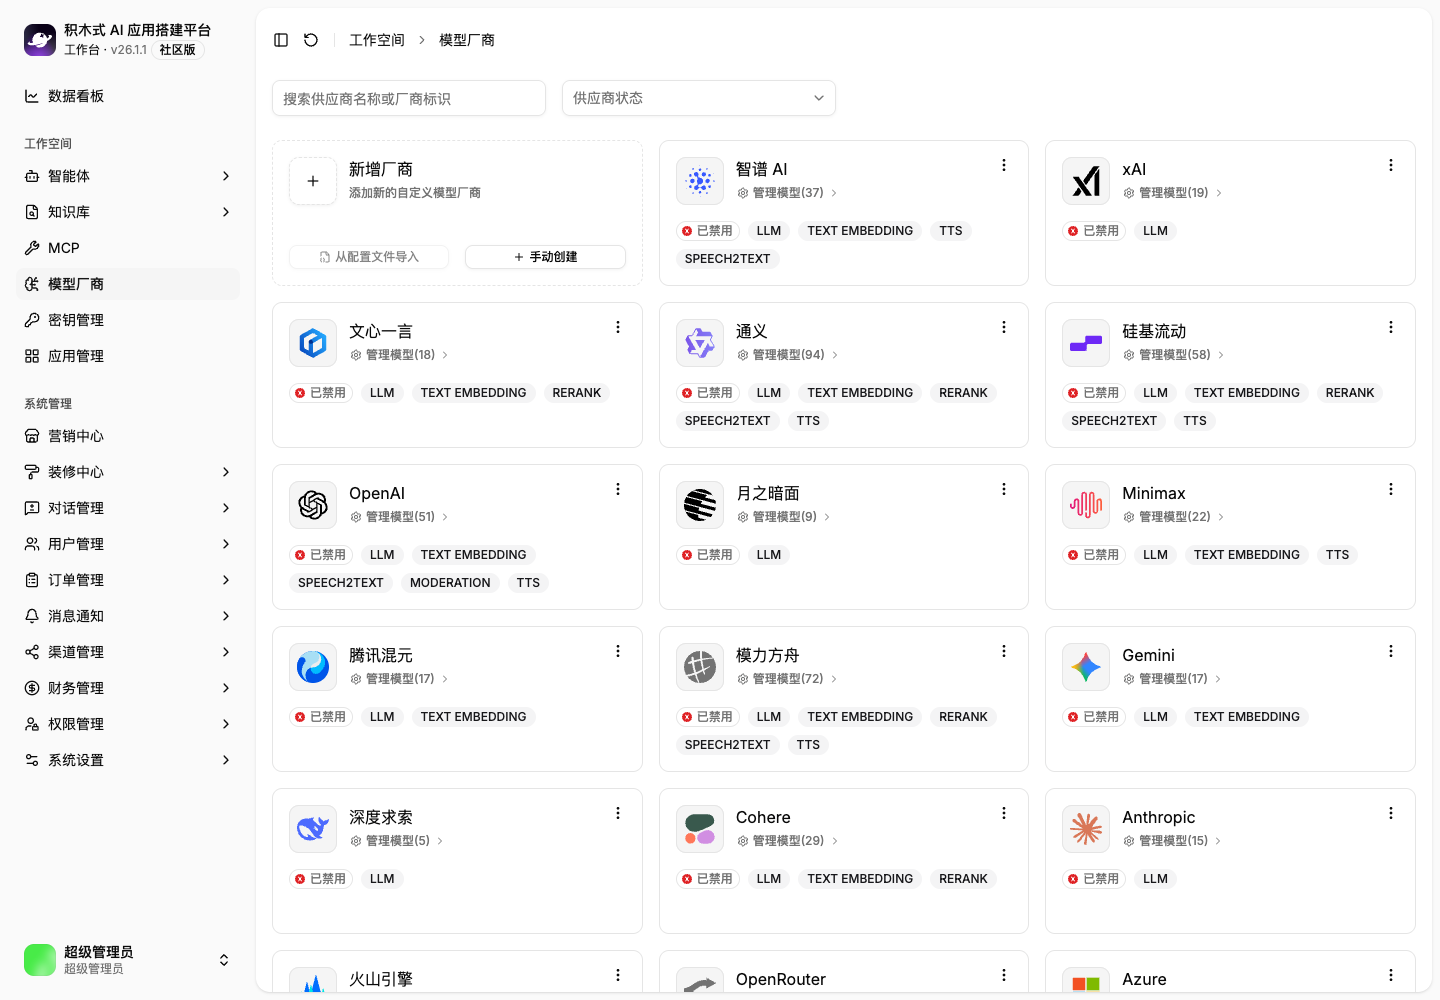
Task: Click the Minimax waveform logo
Action: [x=1086, y=505]
